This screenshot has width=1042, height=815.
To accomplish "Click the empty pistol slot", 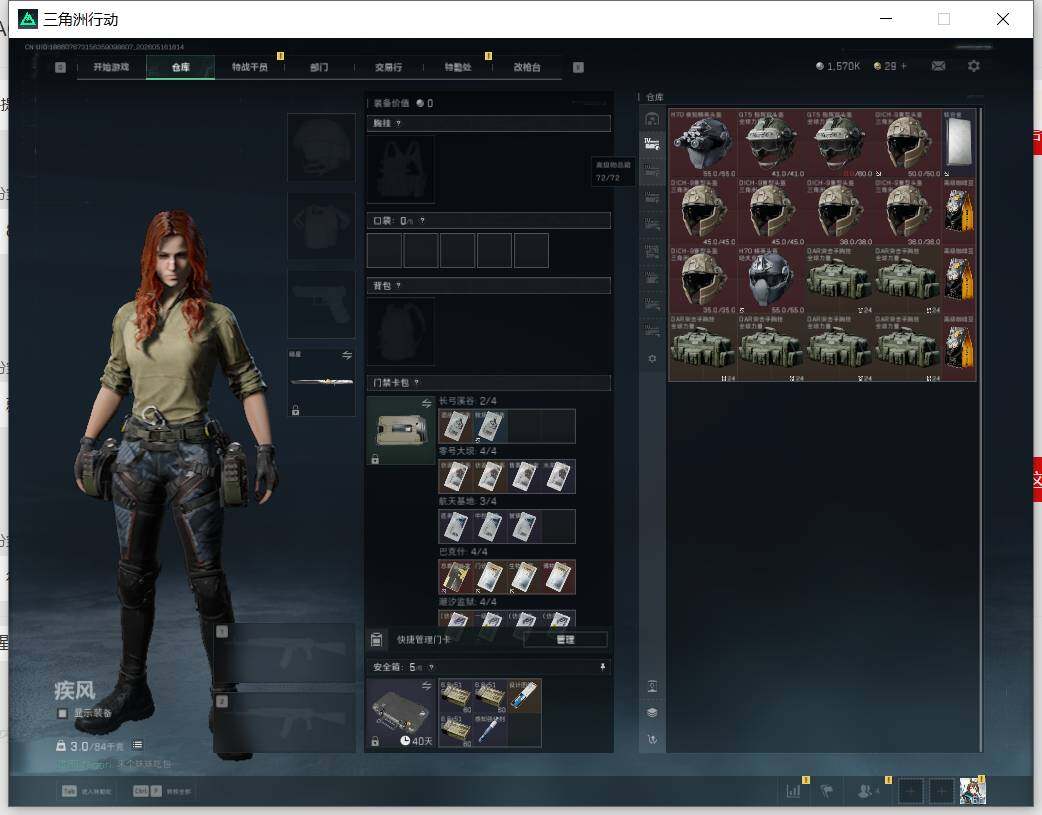I will click(x=321, y=304).
